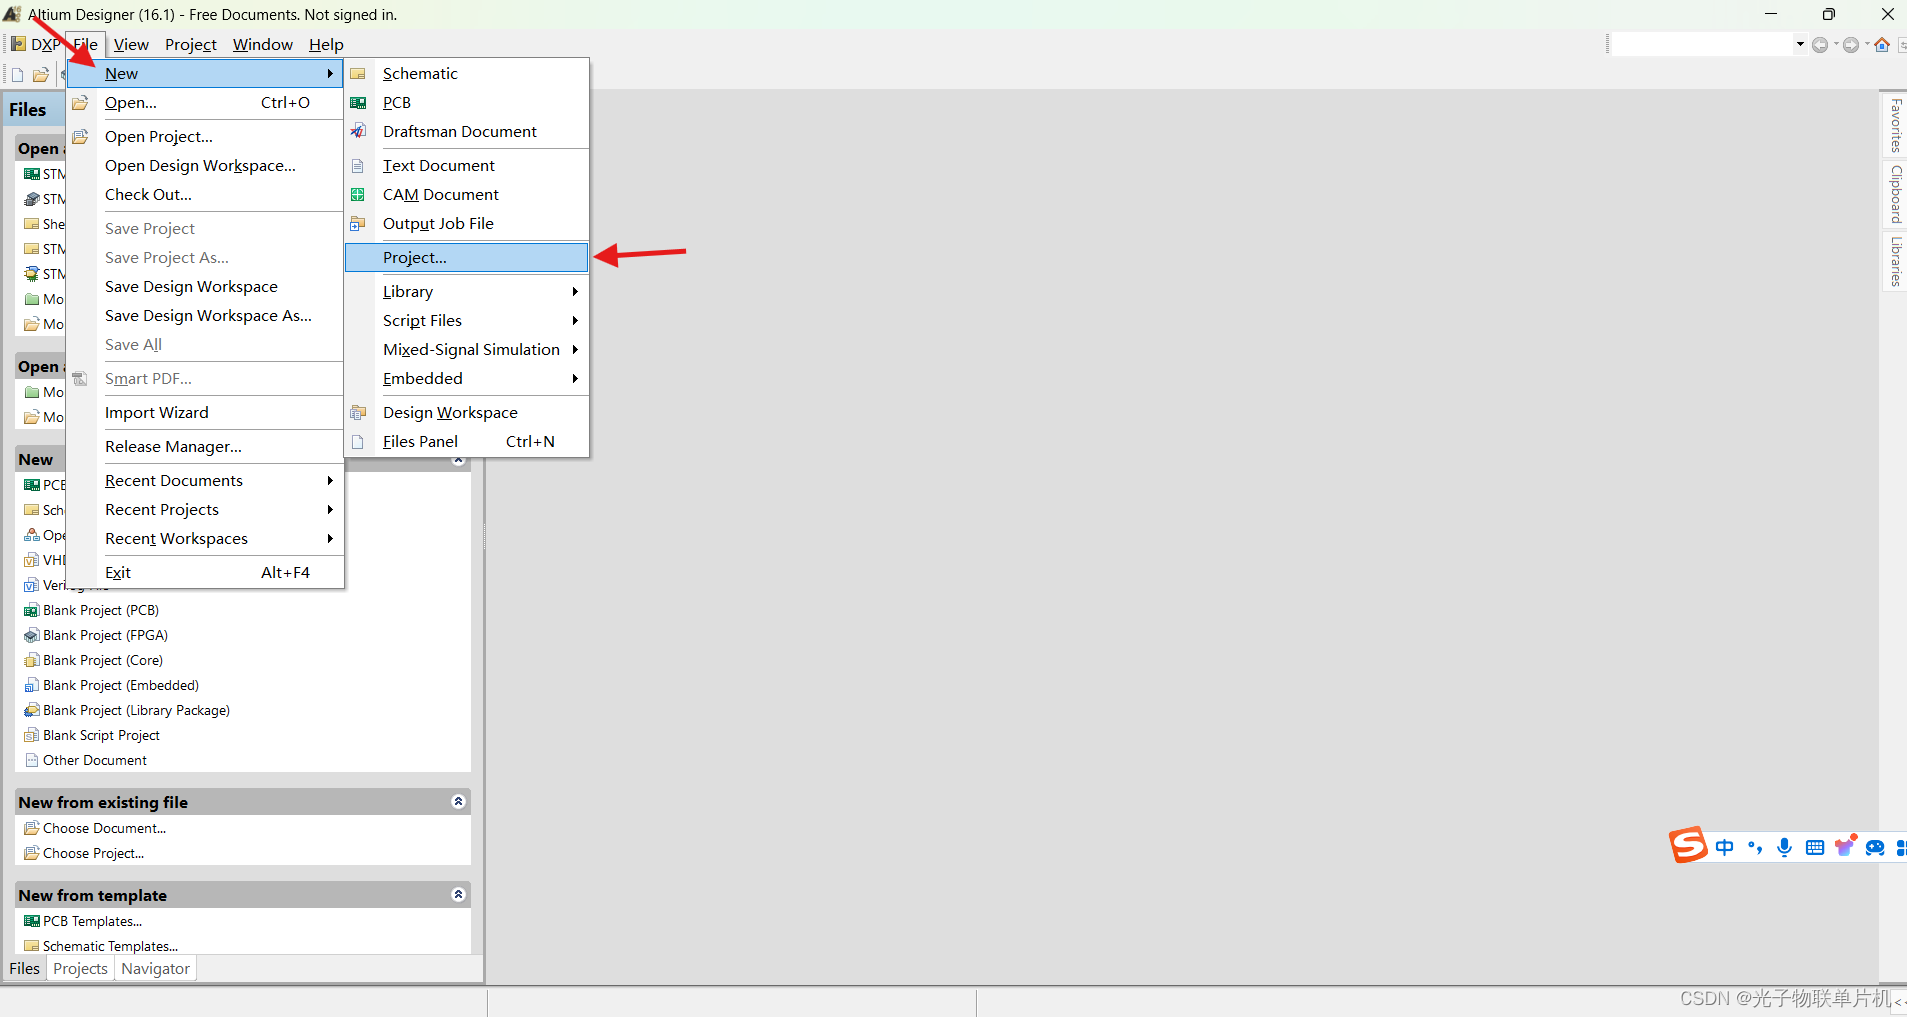This screenshot has height=1017, width=1907.
Task: Click the new document toolbar icon
Action: click(x=17, y=75)
